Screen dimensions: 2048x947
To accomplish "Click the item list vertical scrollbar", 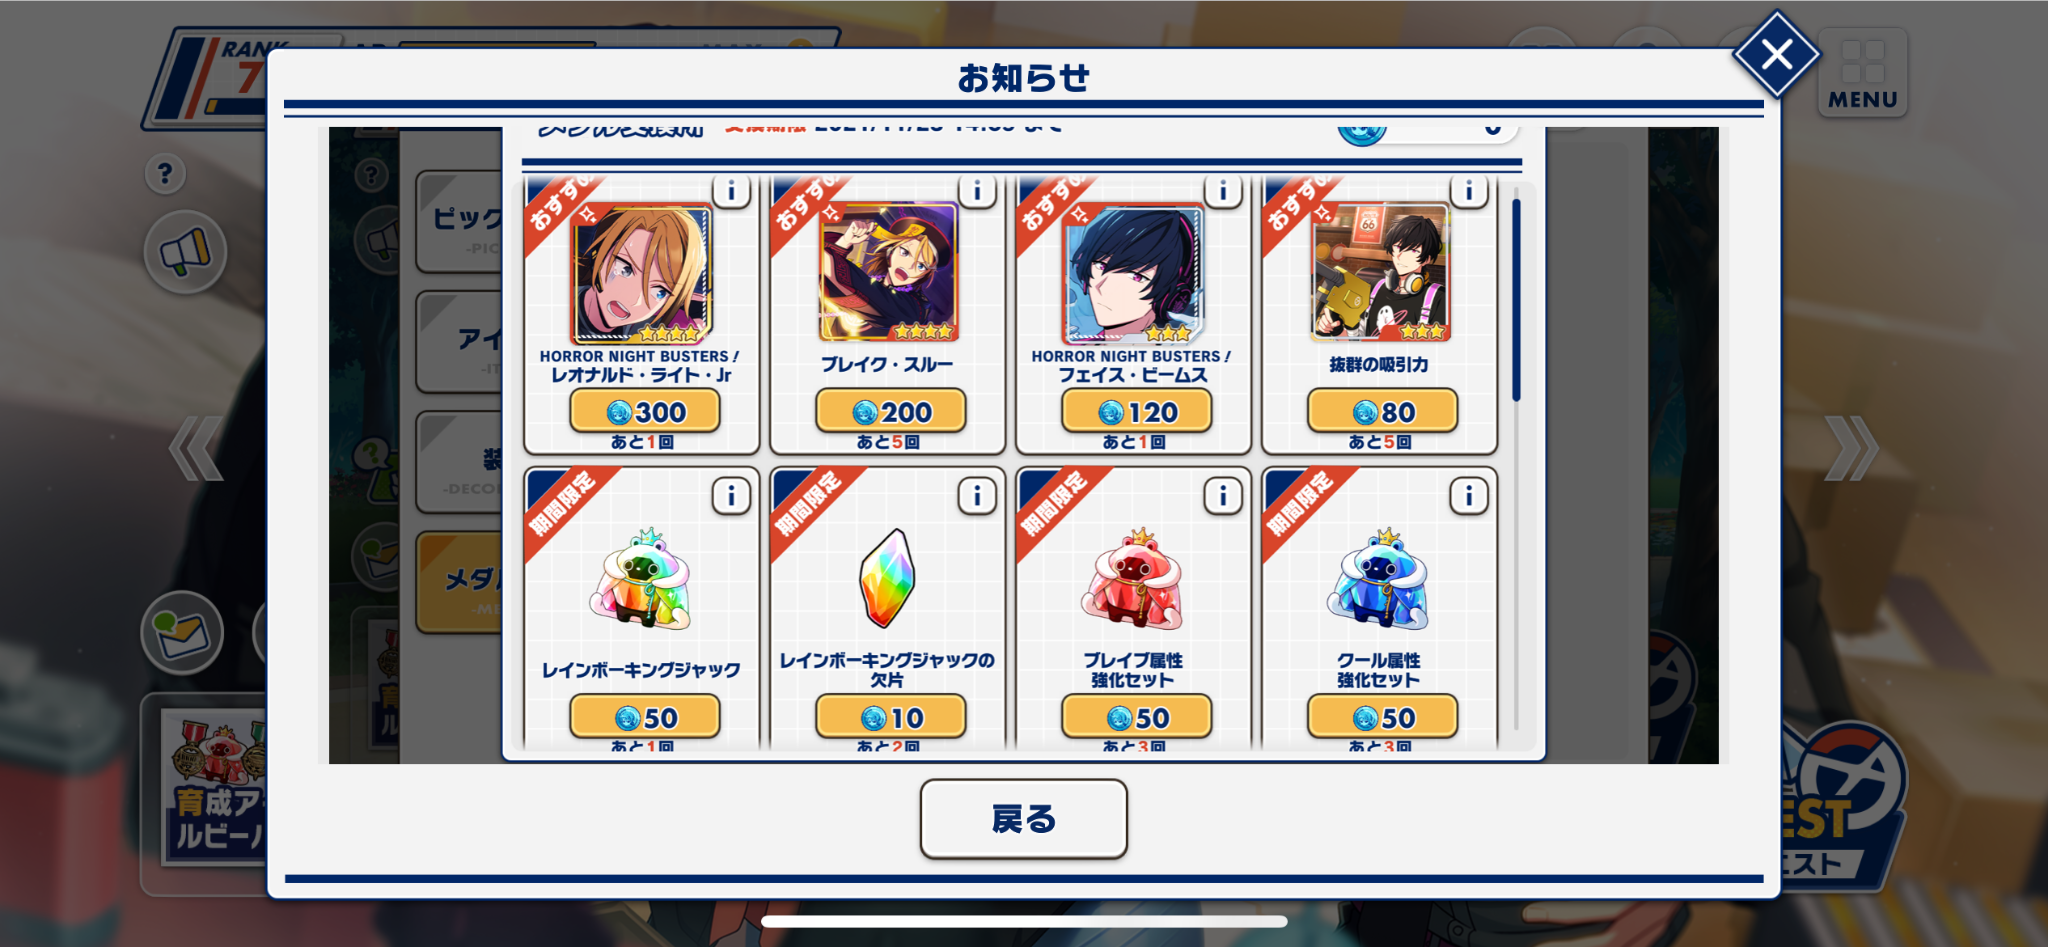I will click(1516, 300).
